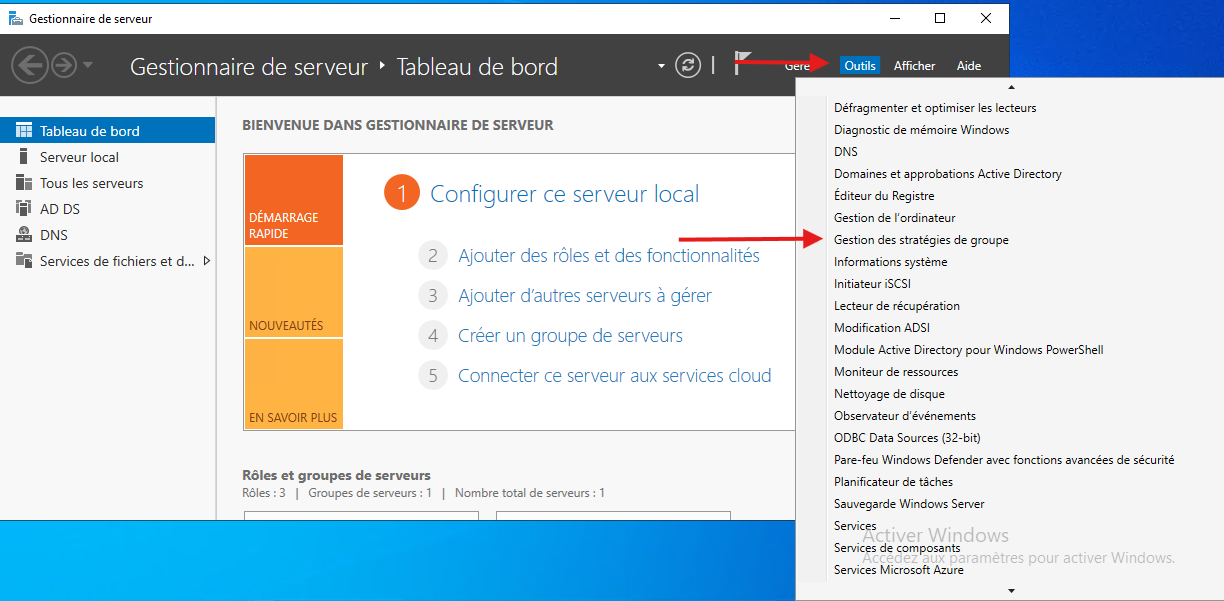Choose Services in the Outils menu
Screen dimensions: 1224x601
click(855, 526)
